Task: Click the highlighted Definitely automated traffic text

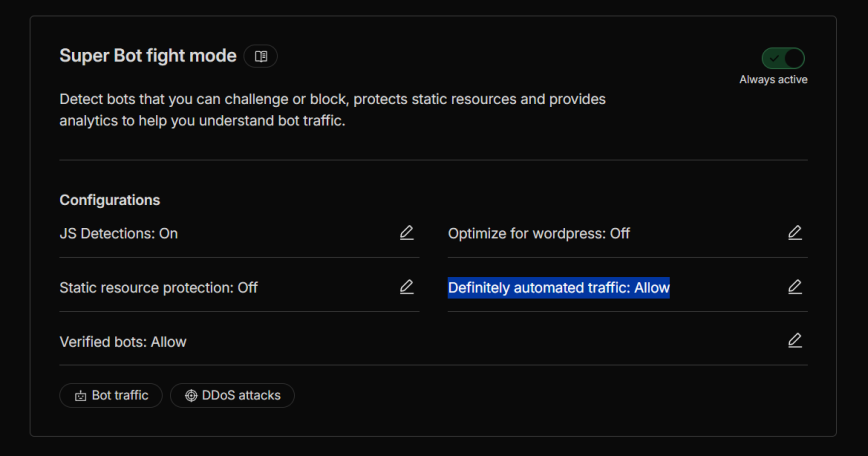Action: (x=558, y=287)
